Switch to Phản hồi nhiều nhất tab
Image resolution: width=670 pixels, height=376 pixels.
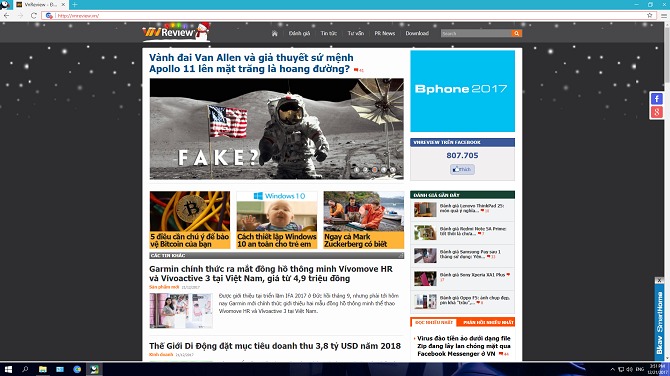488,322
